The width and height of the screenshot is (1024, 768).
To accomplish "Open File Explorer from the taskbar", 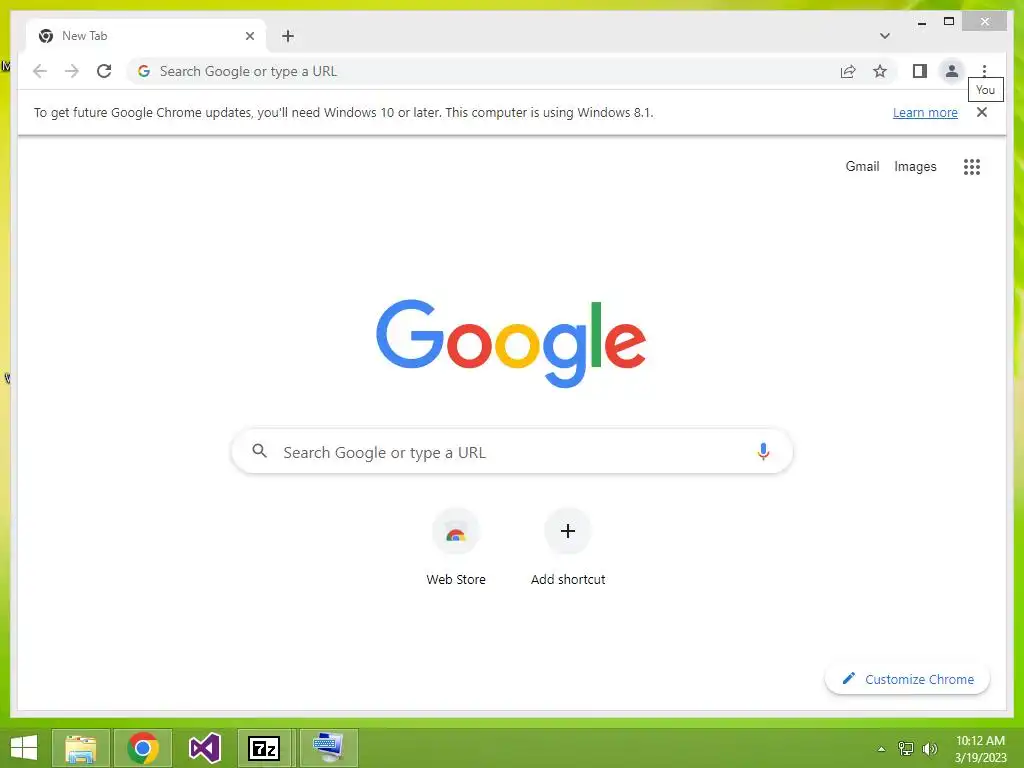I will point(80,748).
